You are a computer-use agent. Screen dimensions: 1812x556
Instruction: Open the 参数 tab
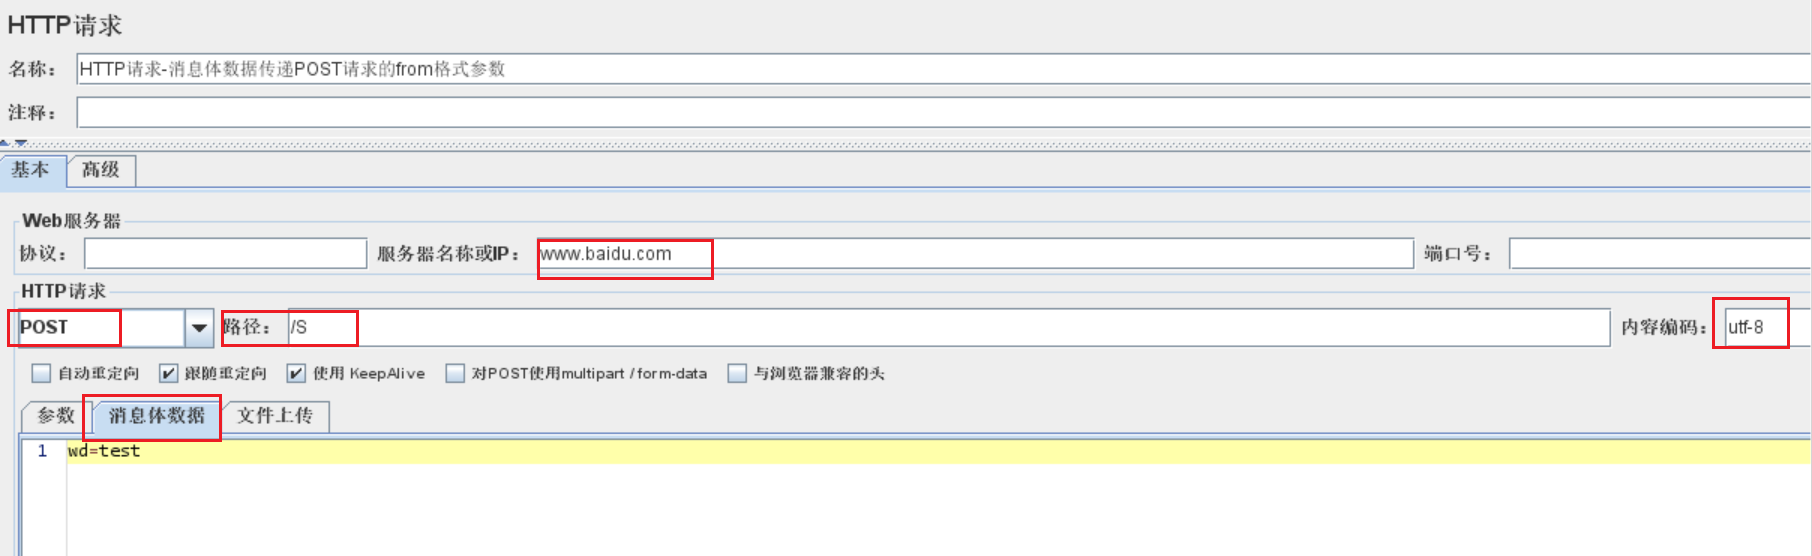click(55, 416)
